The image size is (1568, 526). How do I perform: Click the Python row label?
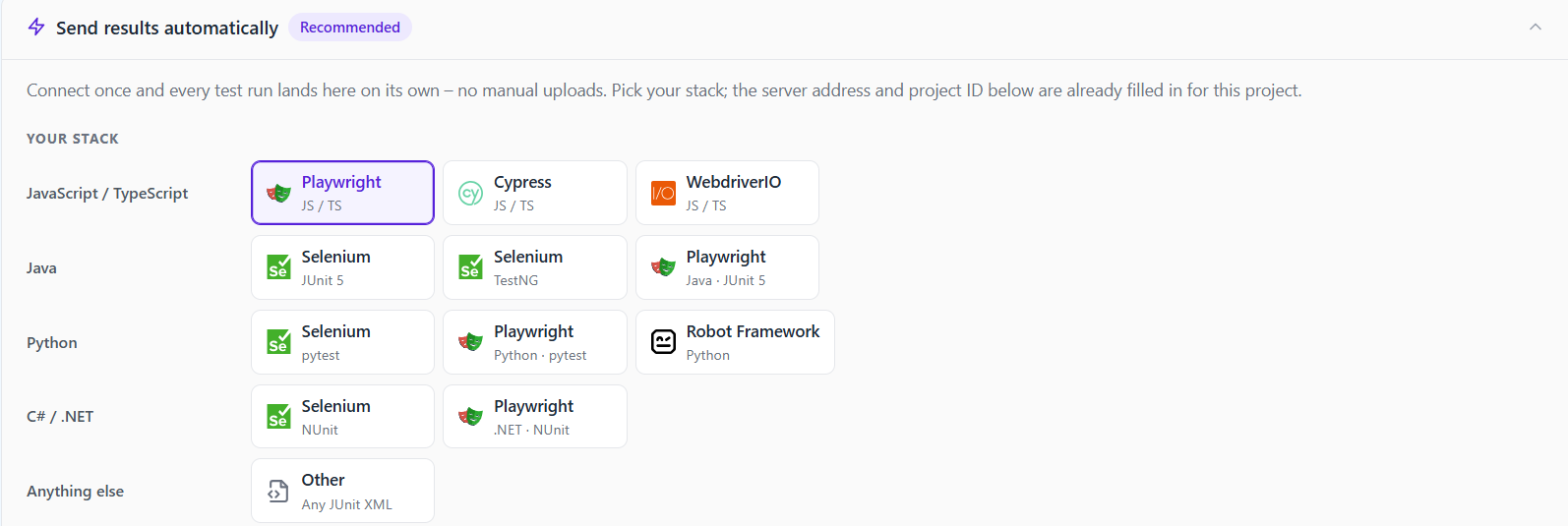point(52,343)
